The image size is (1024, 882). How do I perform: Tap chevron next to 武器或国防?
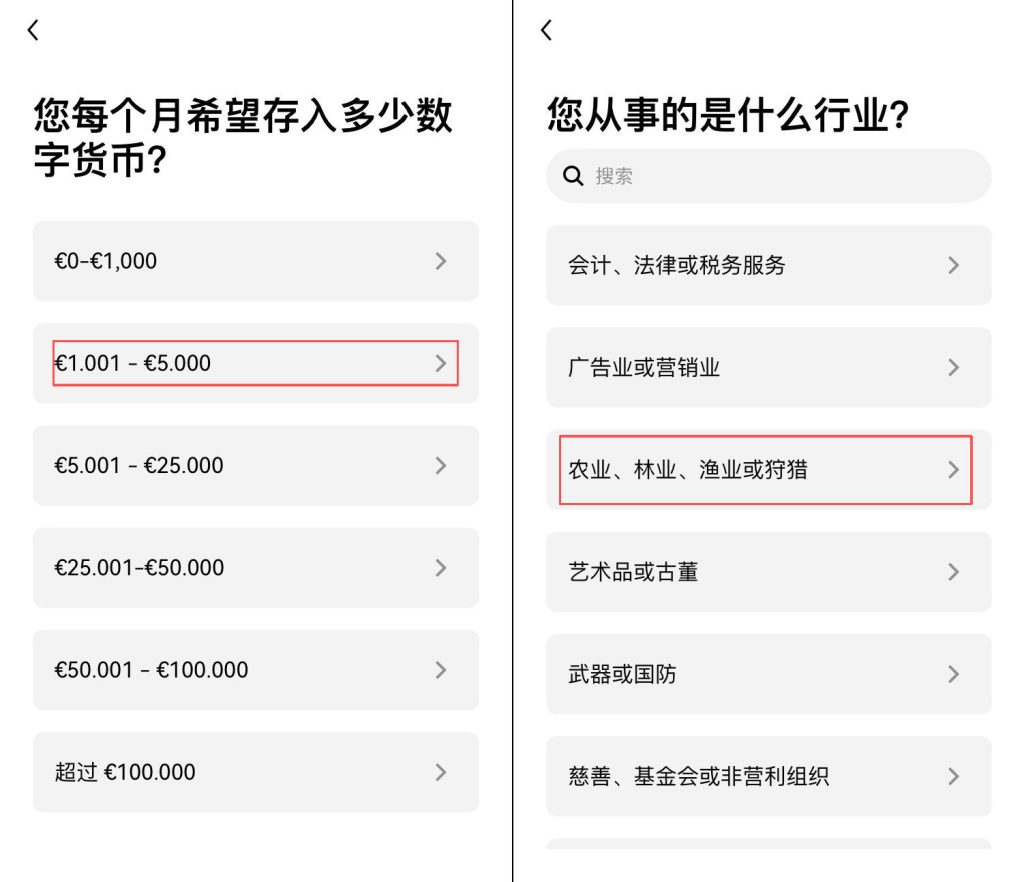[x=953, y=674]
